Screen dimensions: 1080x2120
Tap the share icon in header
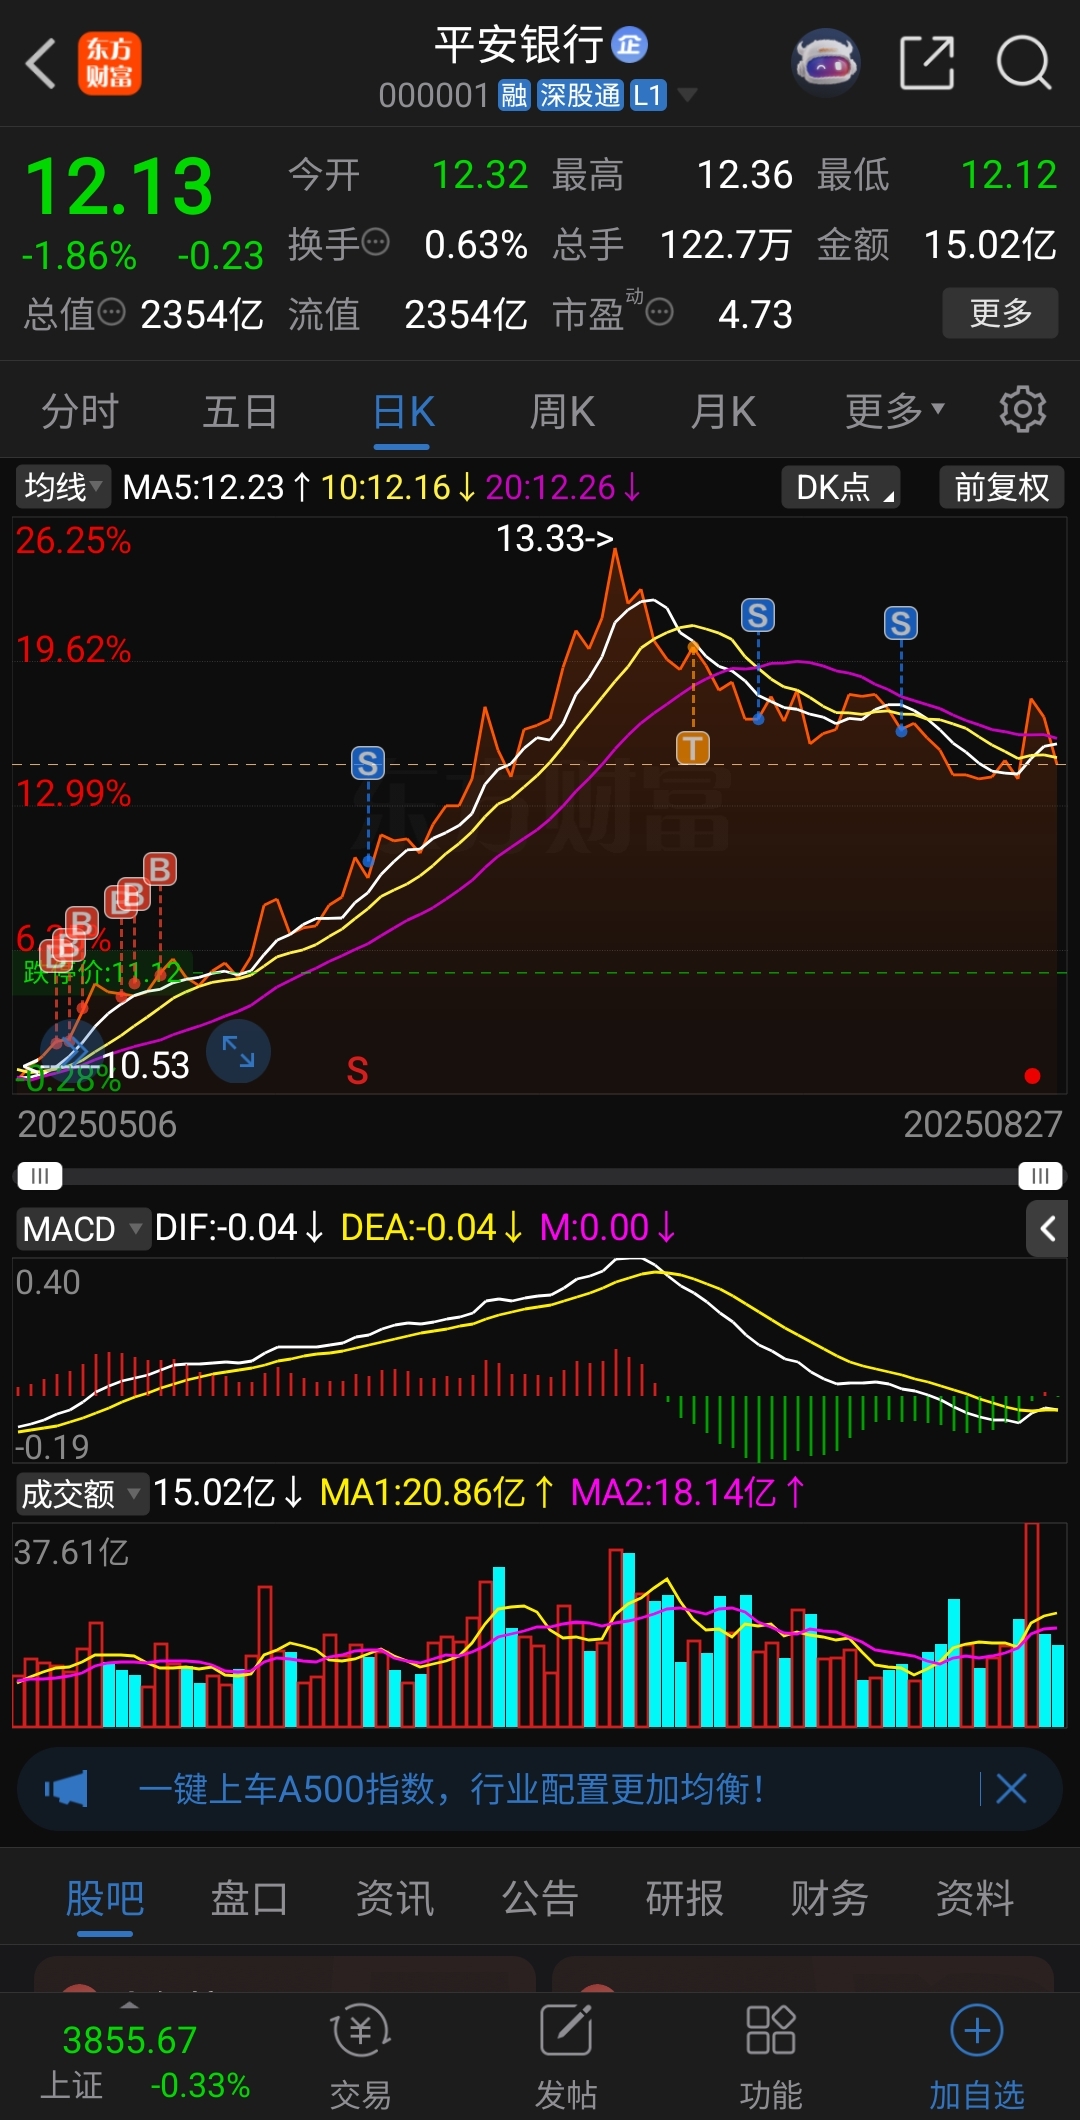pos(927,62)
